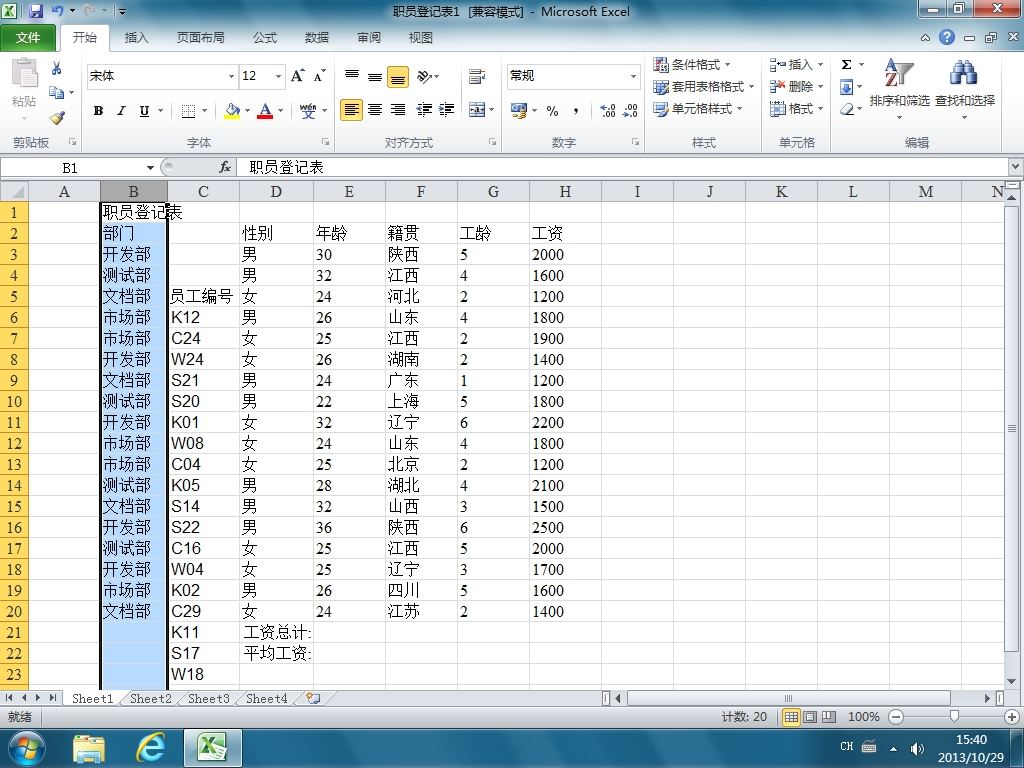Apply the red font color A

pyautogui.click(x=264, y=111)
